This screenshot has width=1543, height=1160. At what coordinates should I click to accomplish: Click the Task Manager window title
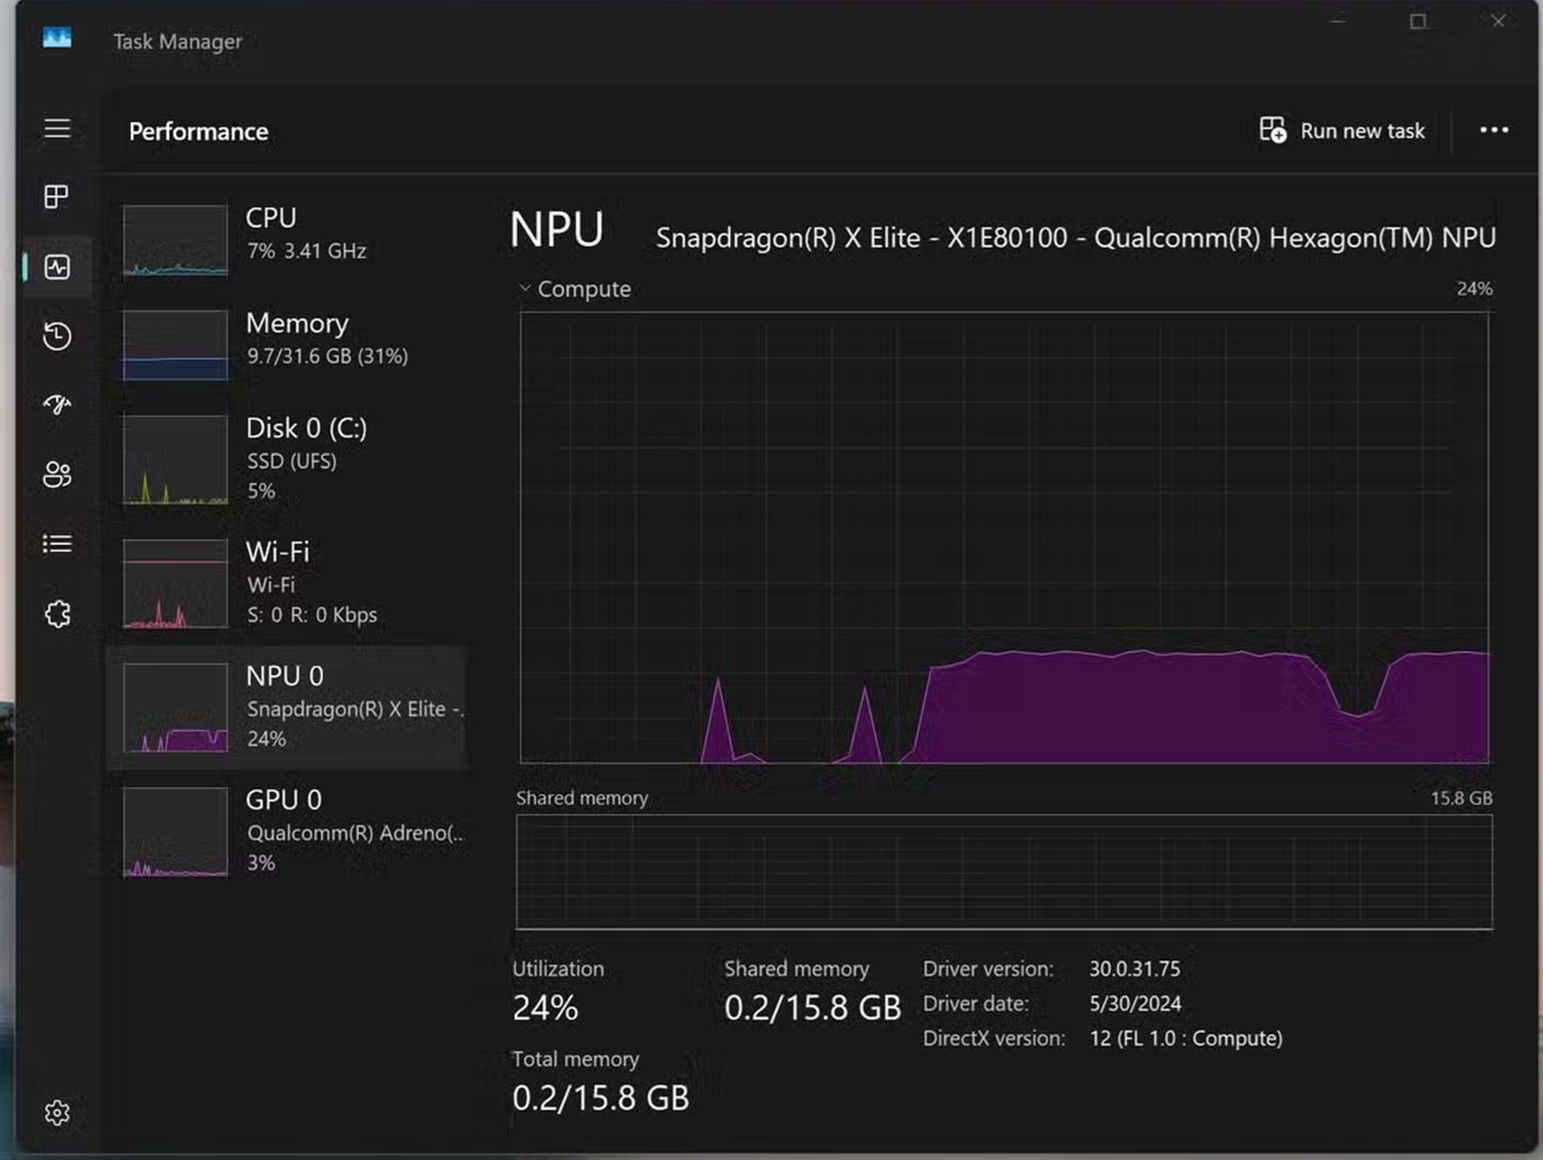(x=177, y=41)
